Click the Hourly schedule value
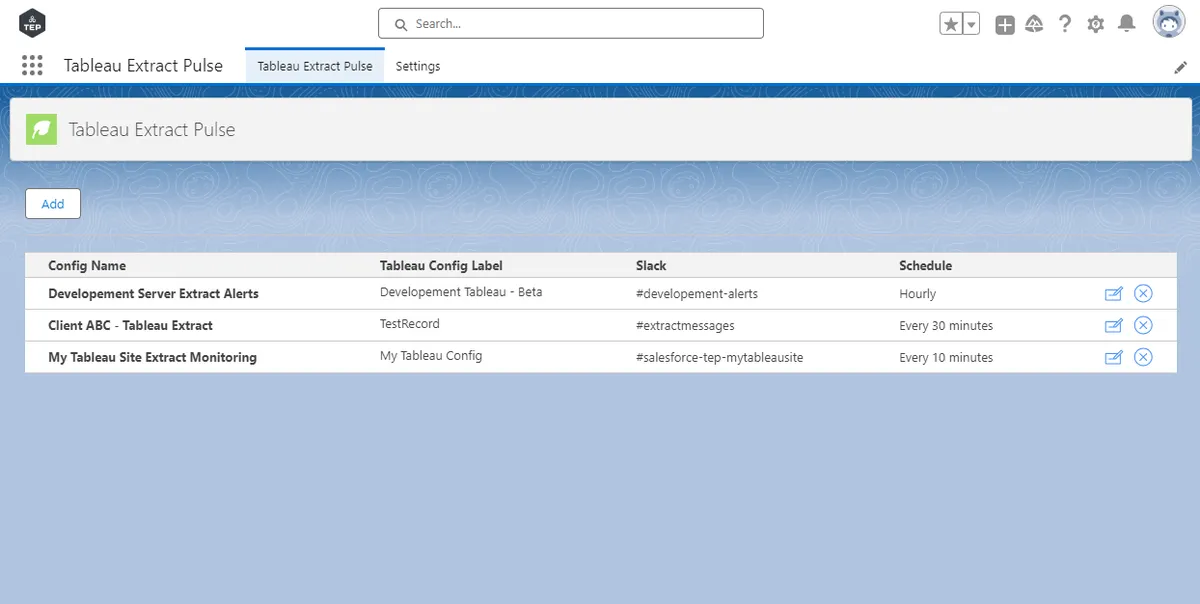This screenshot has width=1200, height=604. click(x=918, y=294)
